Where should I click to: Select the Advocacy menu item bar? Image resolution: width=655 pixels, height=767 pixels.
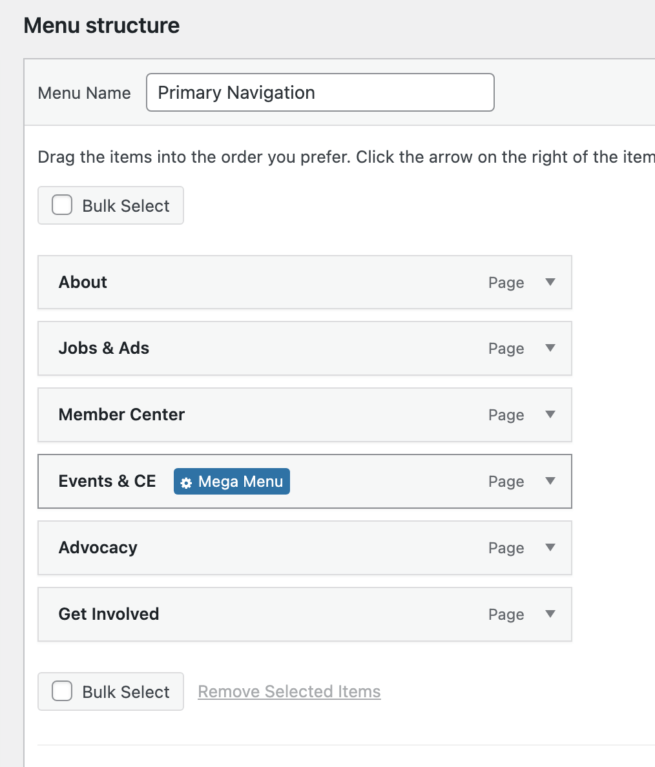tap(305, 548)
